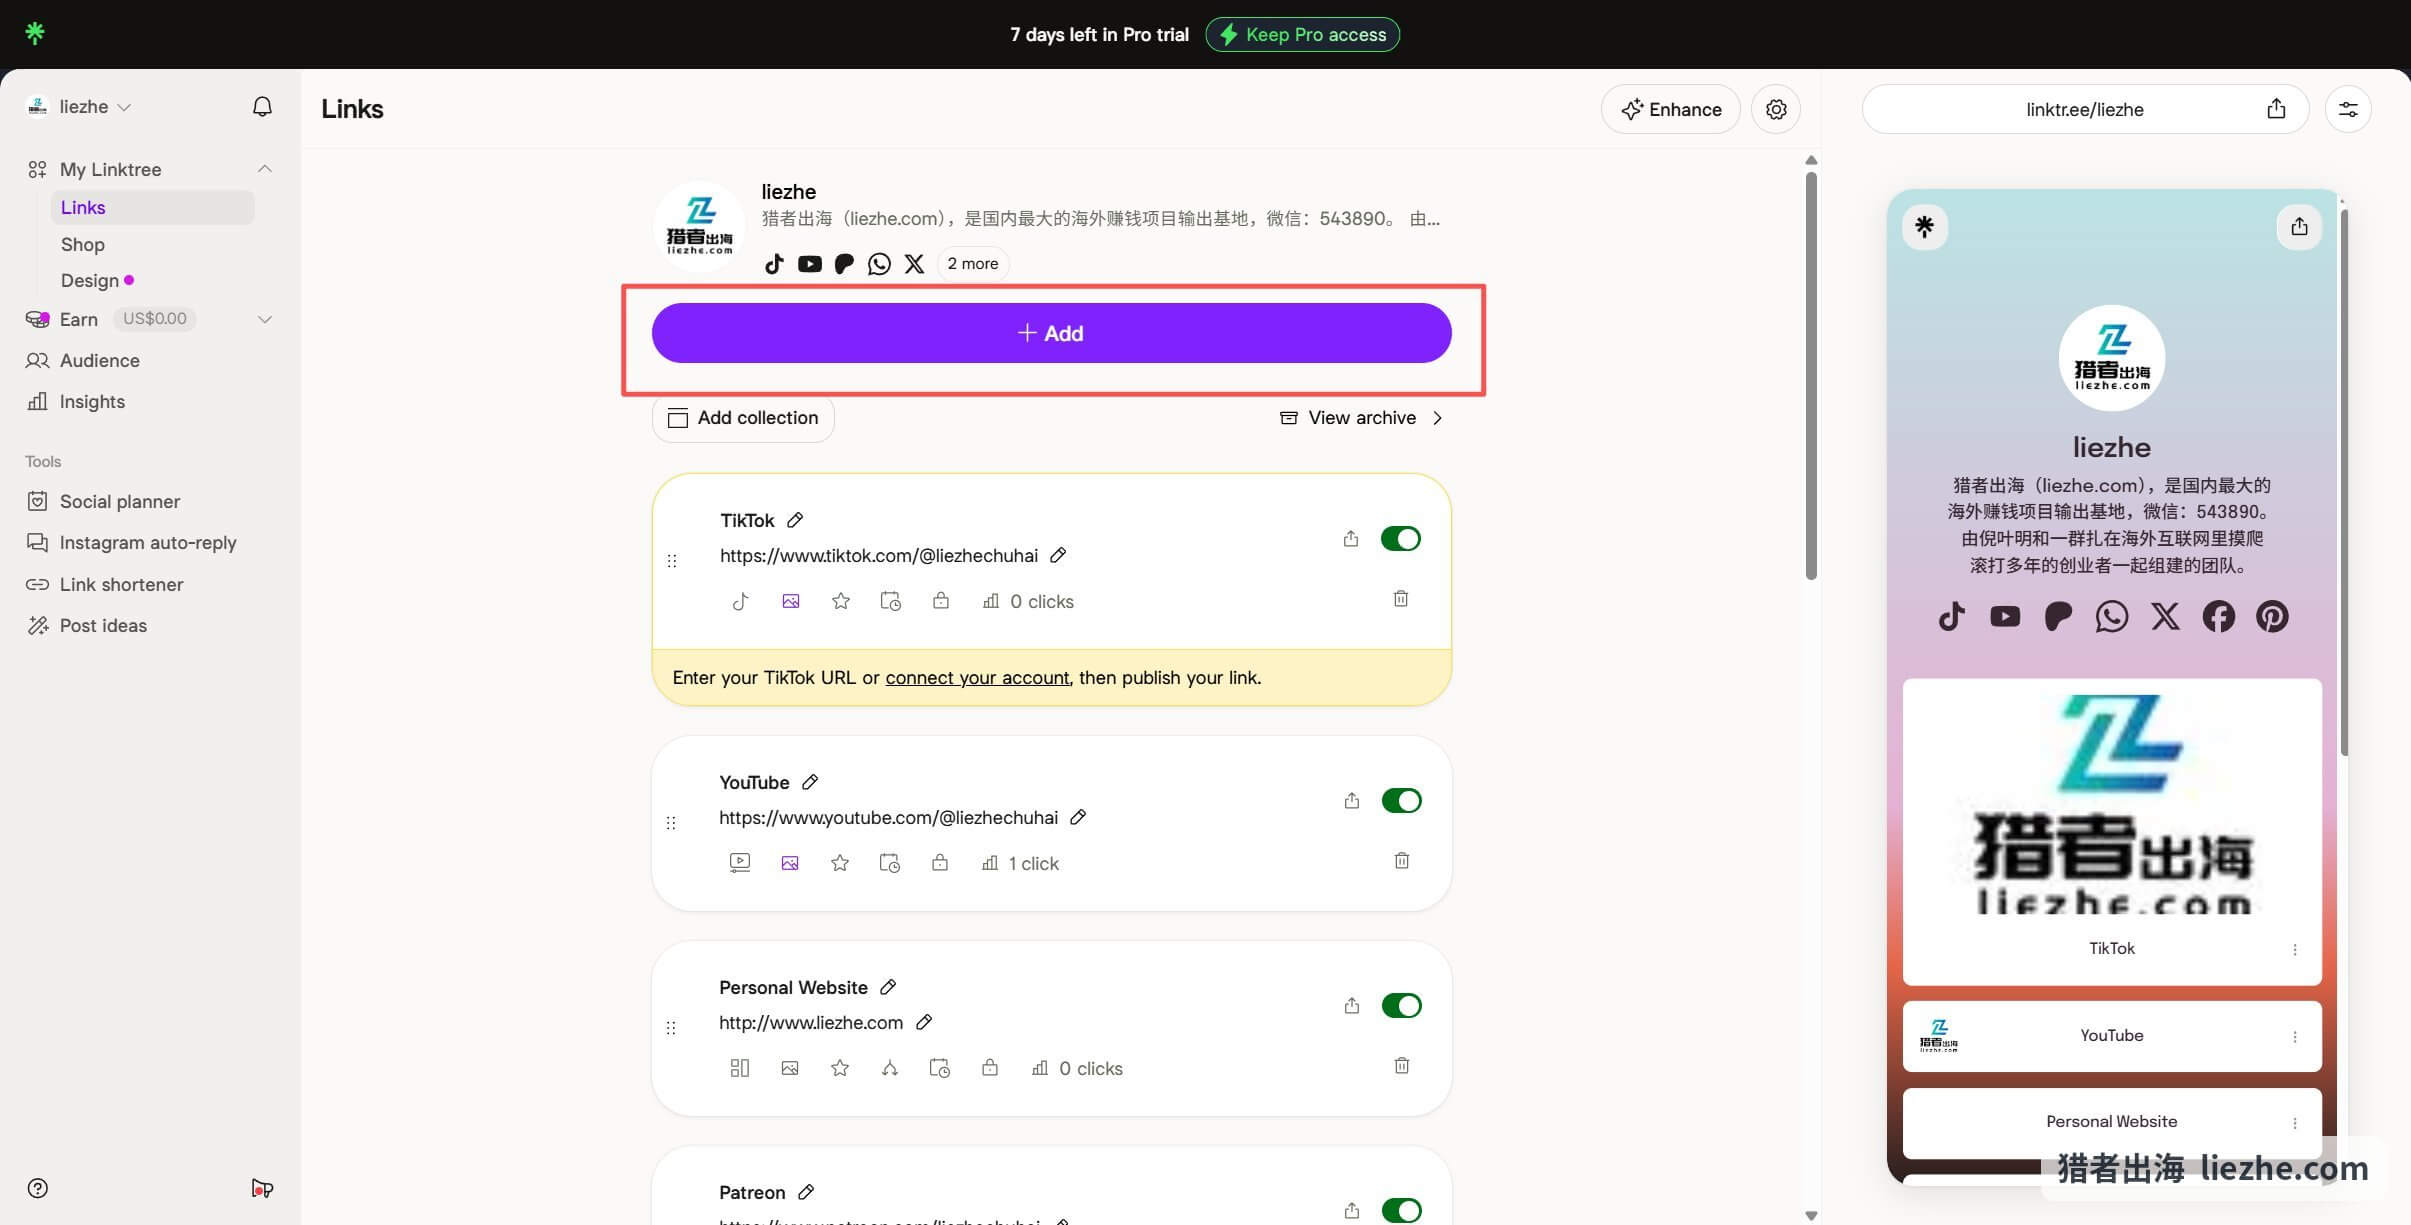Viewport: 2411px width, 1225px height.
Task: Delete the Personal Website link
Action: (x=1402, y=1066)
